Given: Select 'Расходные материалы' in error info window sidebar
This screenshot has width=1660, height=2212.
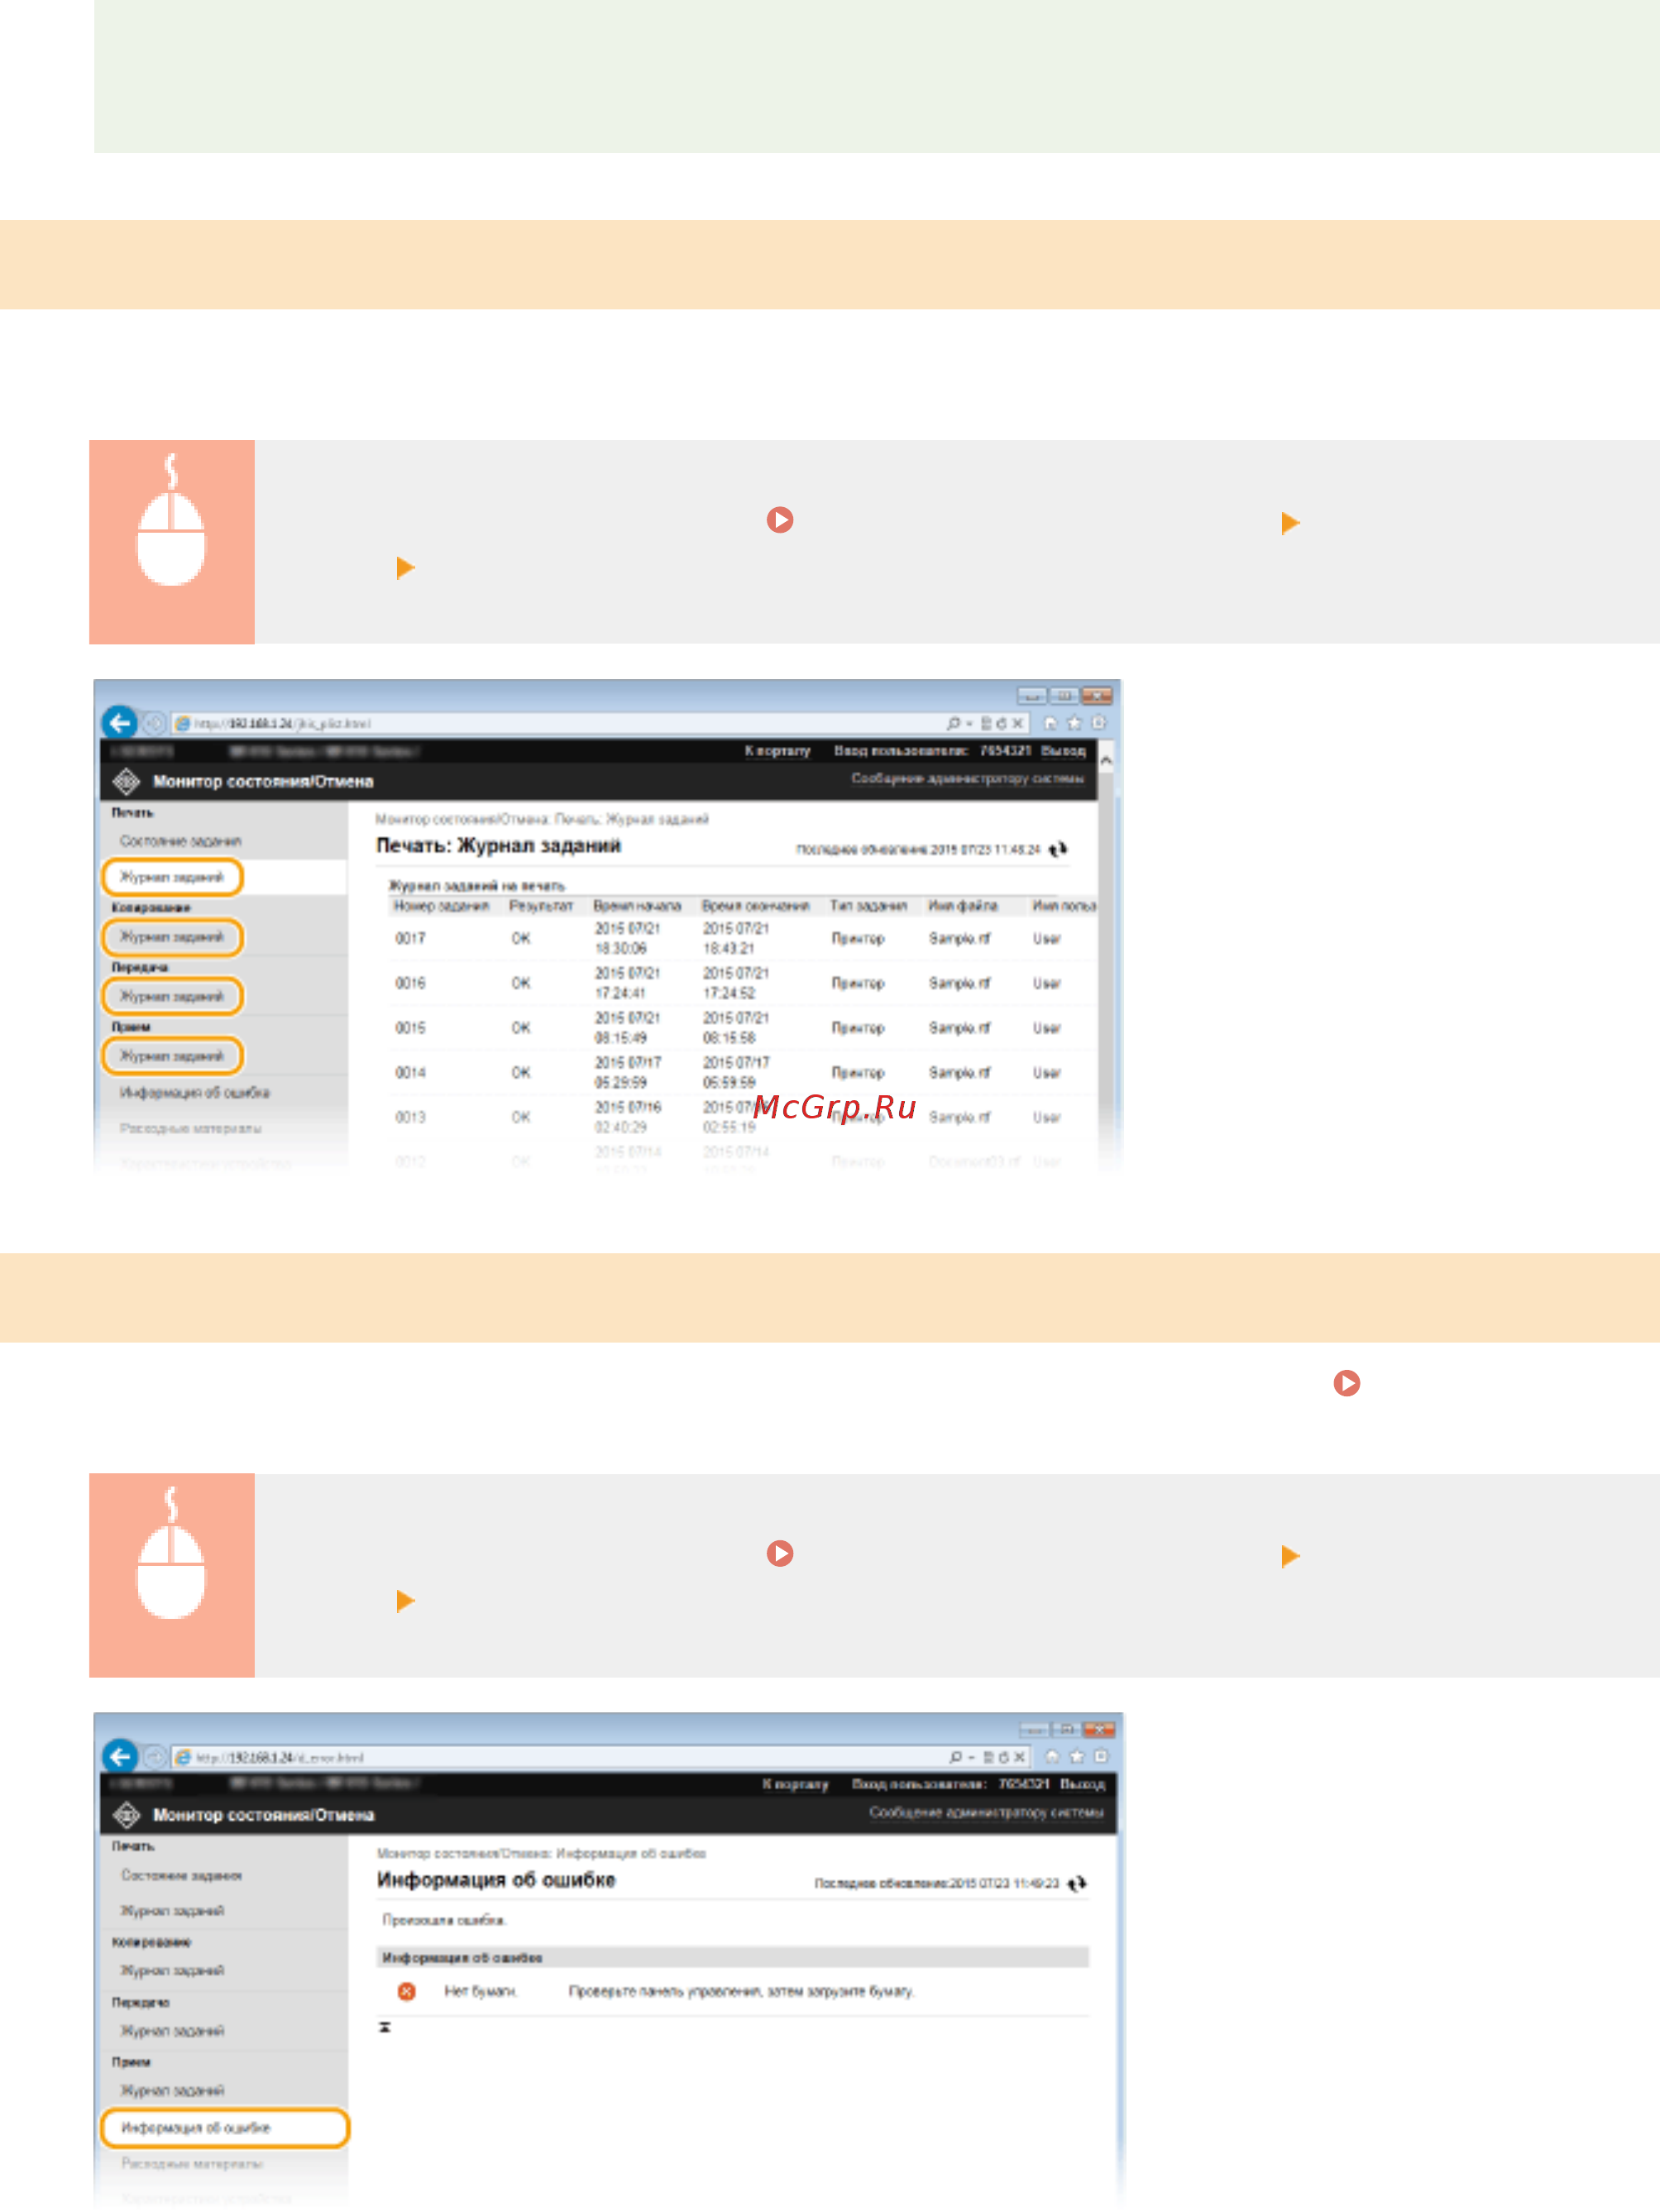Looking at the screenshot, I should pos(192,2163).
